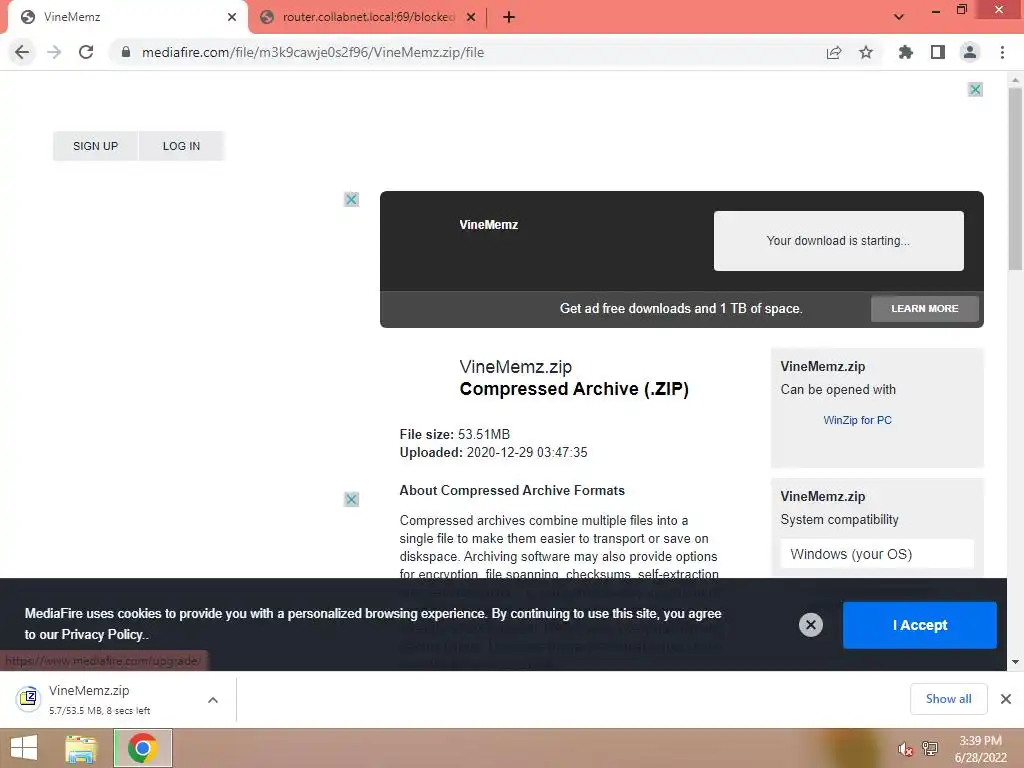Share this page icon in address bar
The height and width of the screenshot is (768, 1024).
tap(834, 52)
